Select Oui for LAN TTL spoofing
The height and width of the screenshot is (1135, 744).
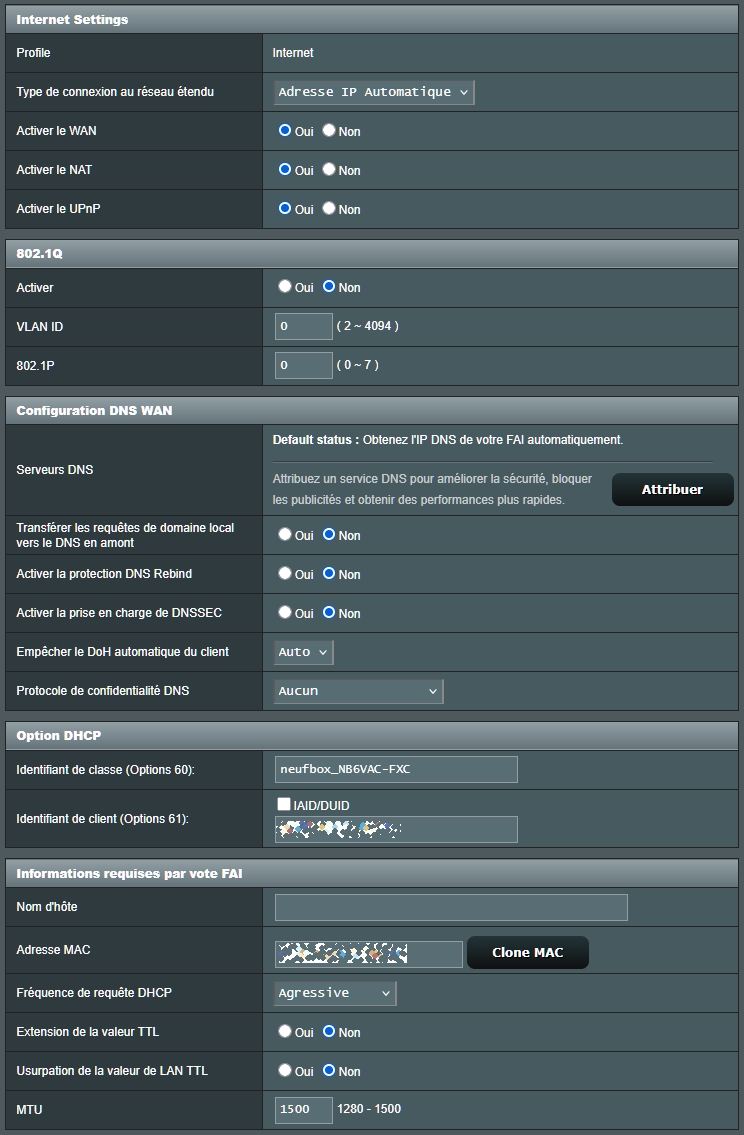click(x=285, y=1070)
